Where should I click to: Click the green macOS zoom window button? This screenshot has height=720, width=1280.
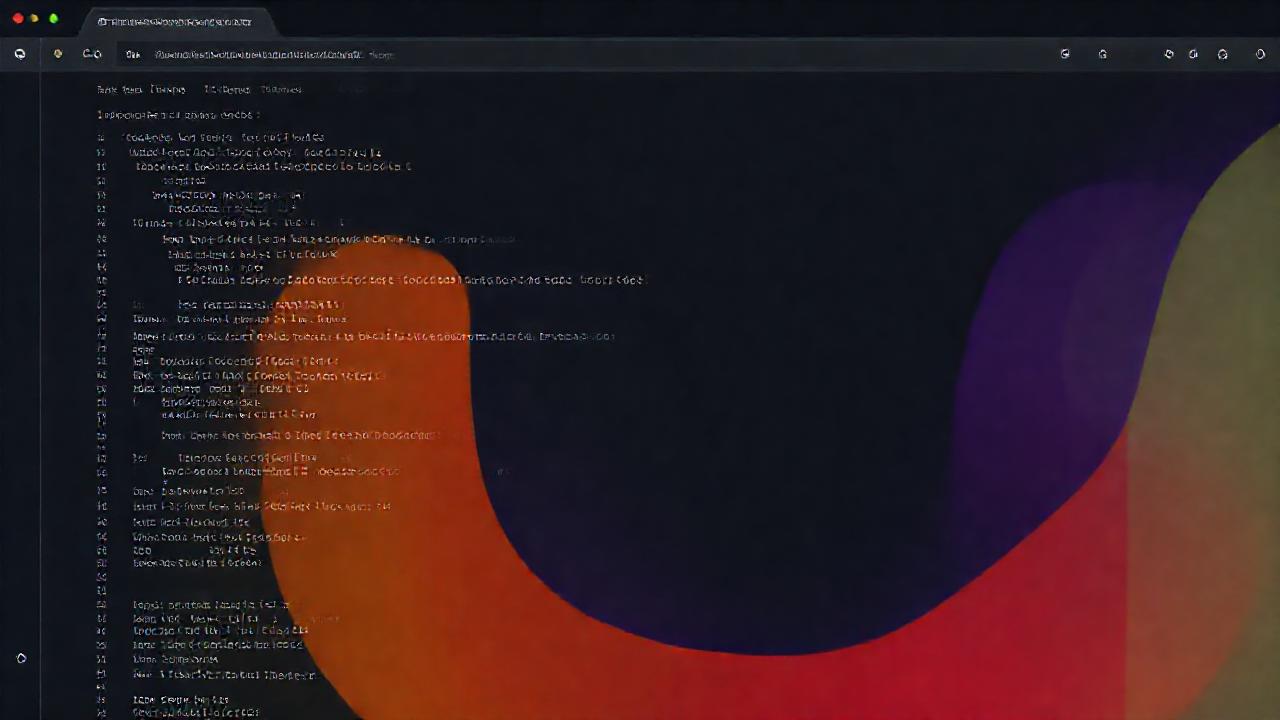click(x=53, y=19)
